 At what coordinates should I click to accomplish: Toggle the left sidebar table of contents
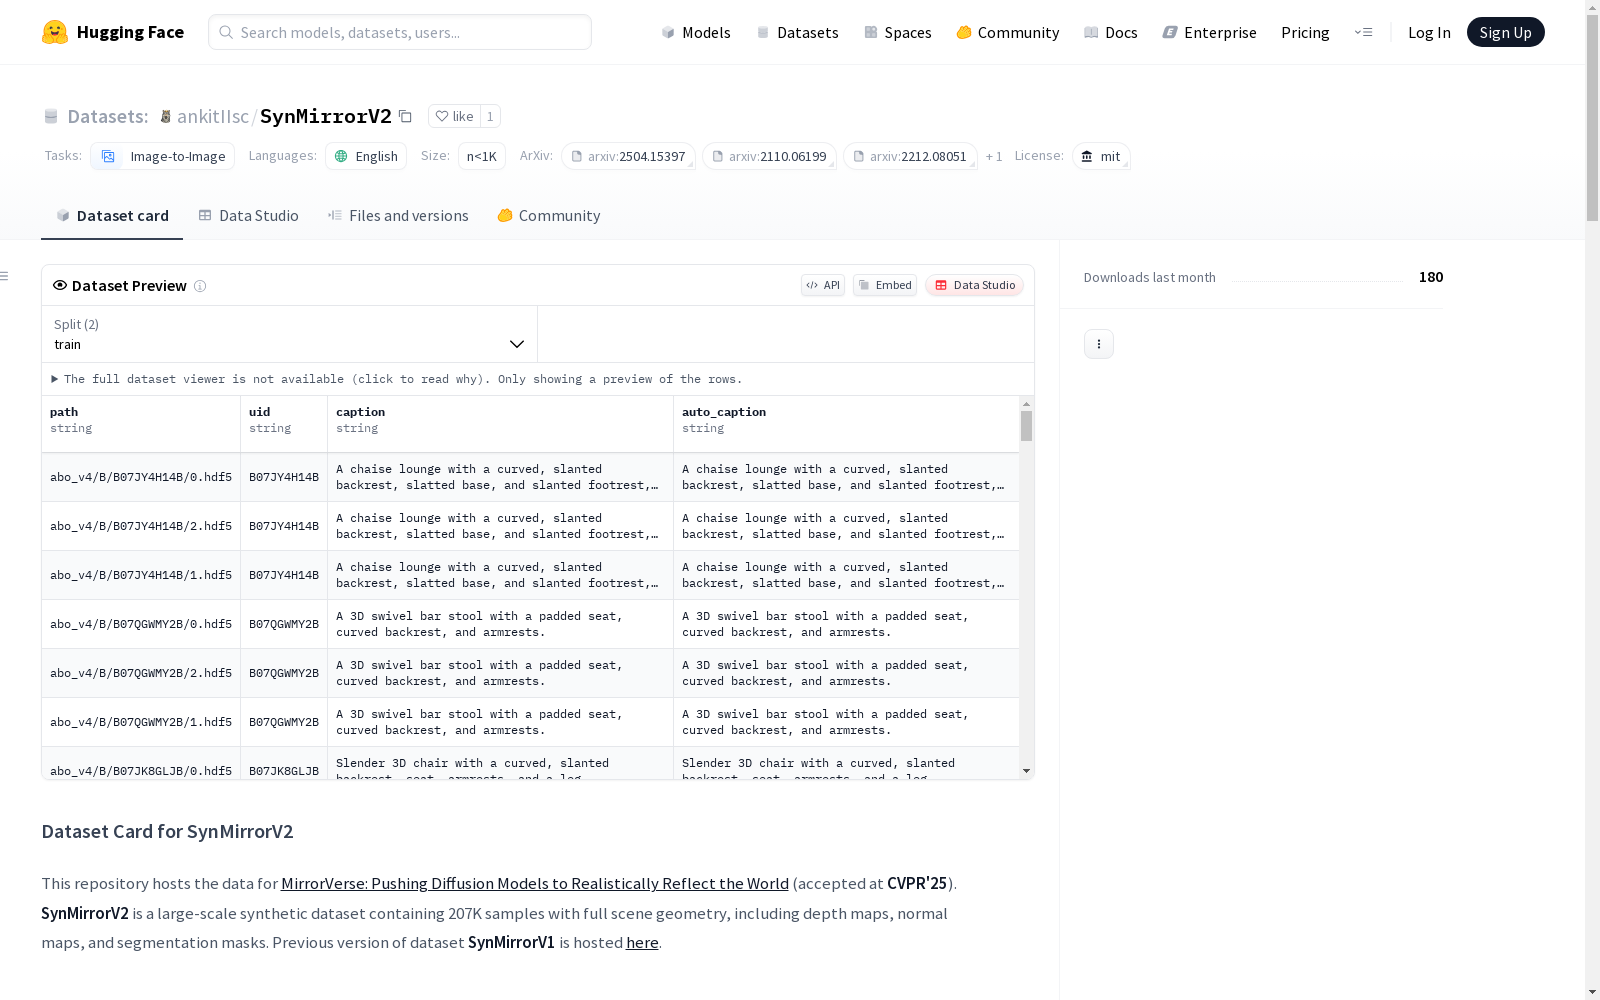(x=5, y=276)
